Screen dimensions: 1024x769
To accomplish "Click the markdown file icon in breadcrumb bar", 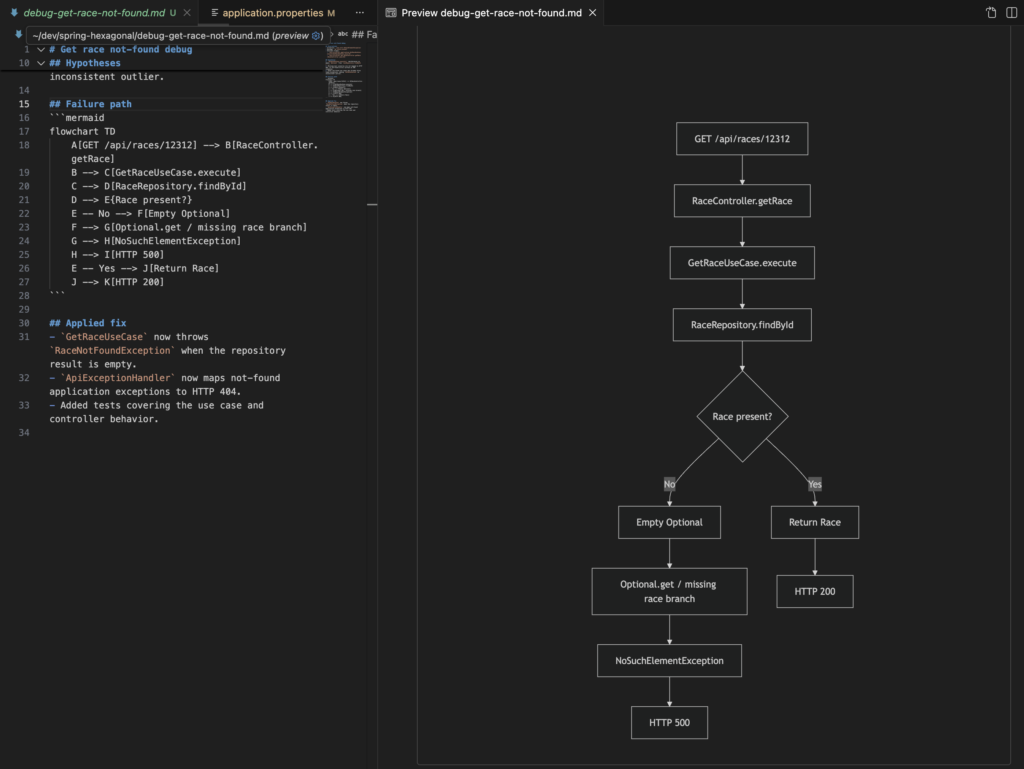I will 18,34.
